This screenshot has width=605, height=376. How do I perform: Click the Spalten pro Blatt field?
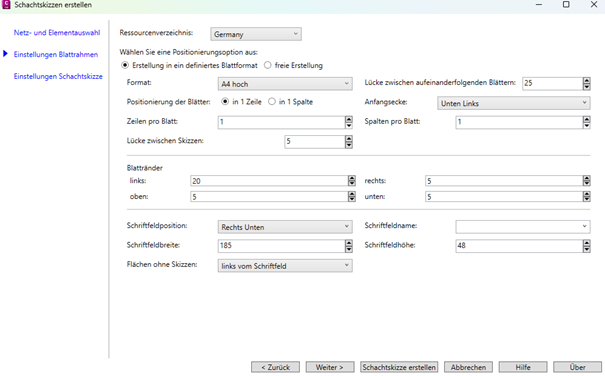(519, 122)
